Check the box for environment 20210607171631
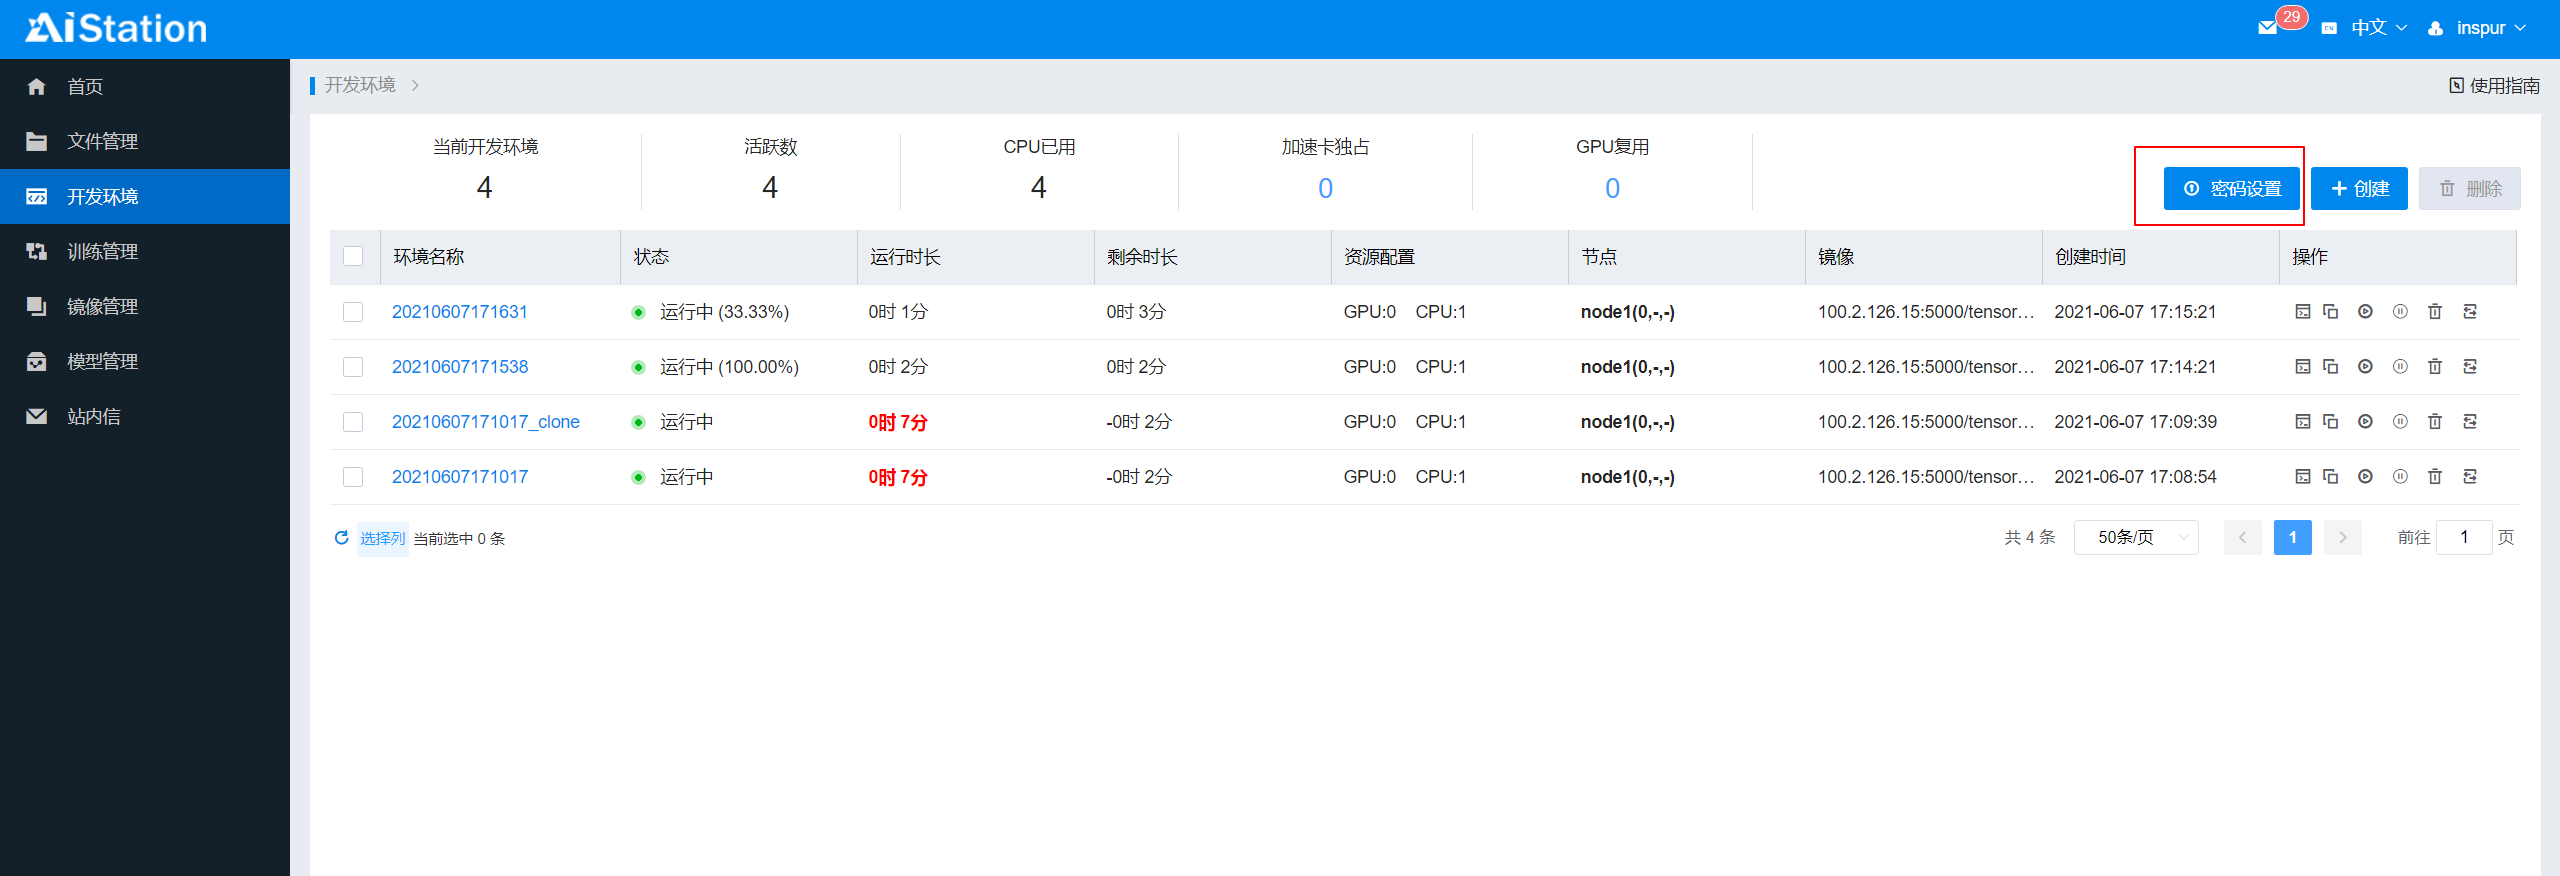The width and height of the screenshot is (2560, 876). pyautogui.click(x=353, y=312)
